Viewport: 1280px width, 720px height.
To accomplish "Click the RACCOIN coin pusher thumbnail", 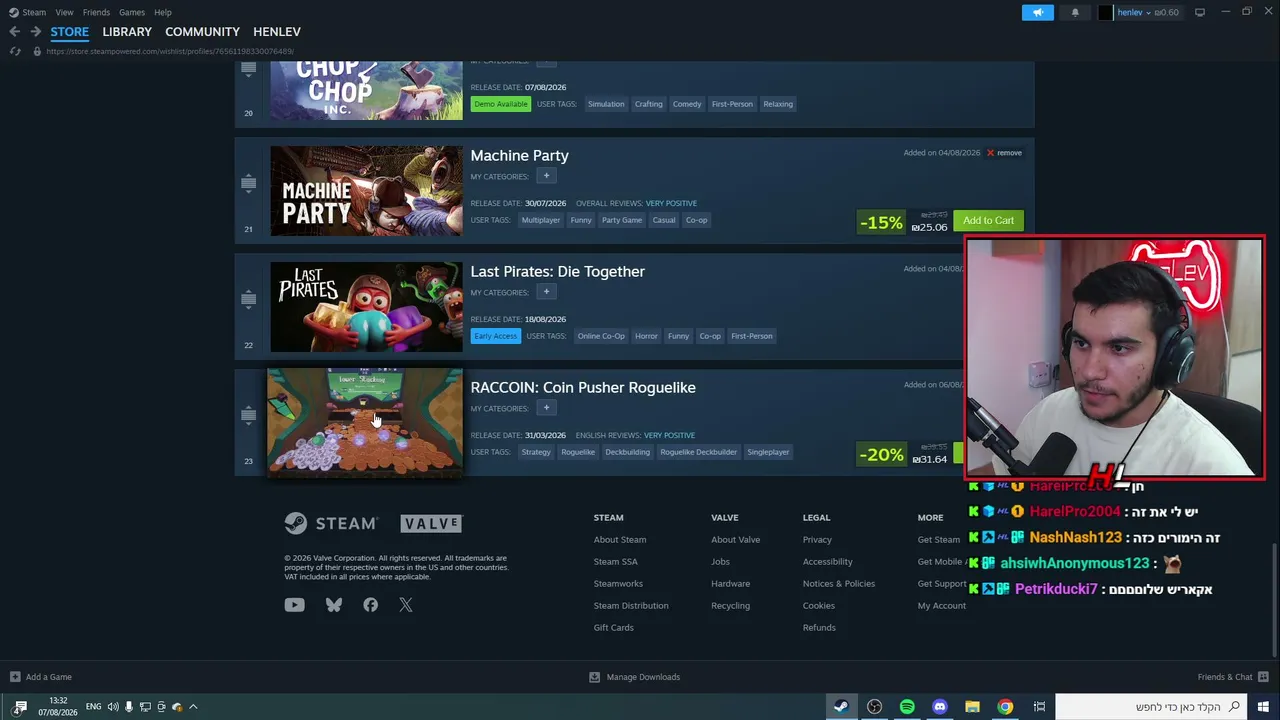I will 365,422.
